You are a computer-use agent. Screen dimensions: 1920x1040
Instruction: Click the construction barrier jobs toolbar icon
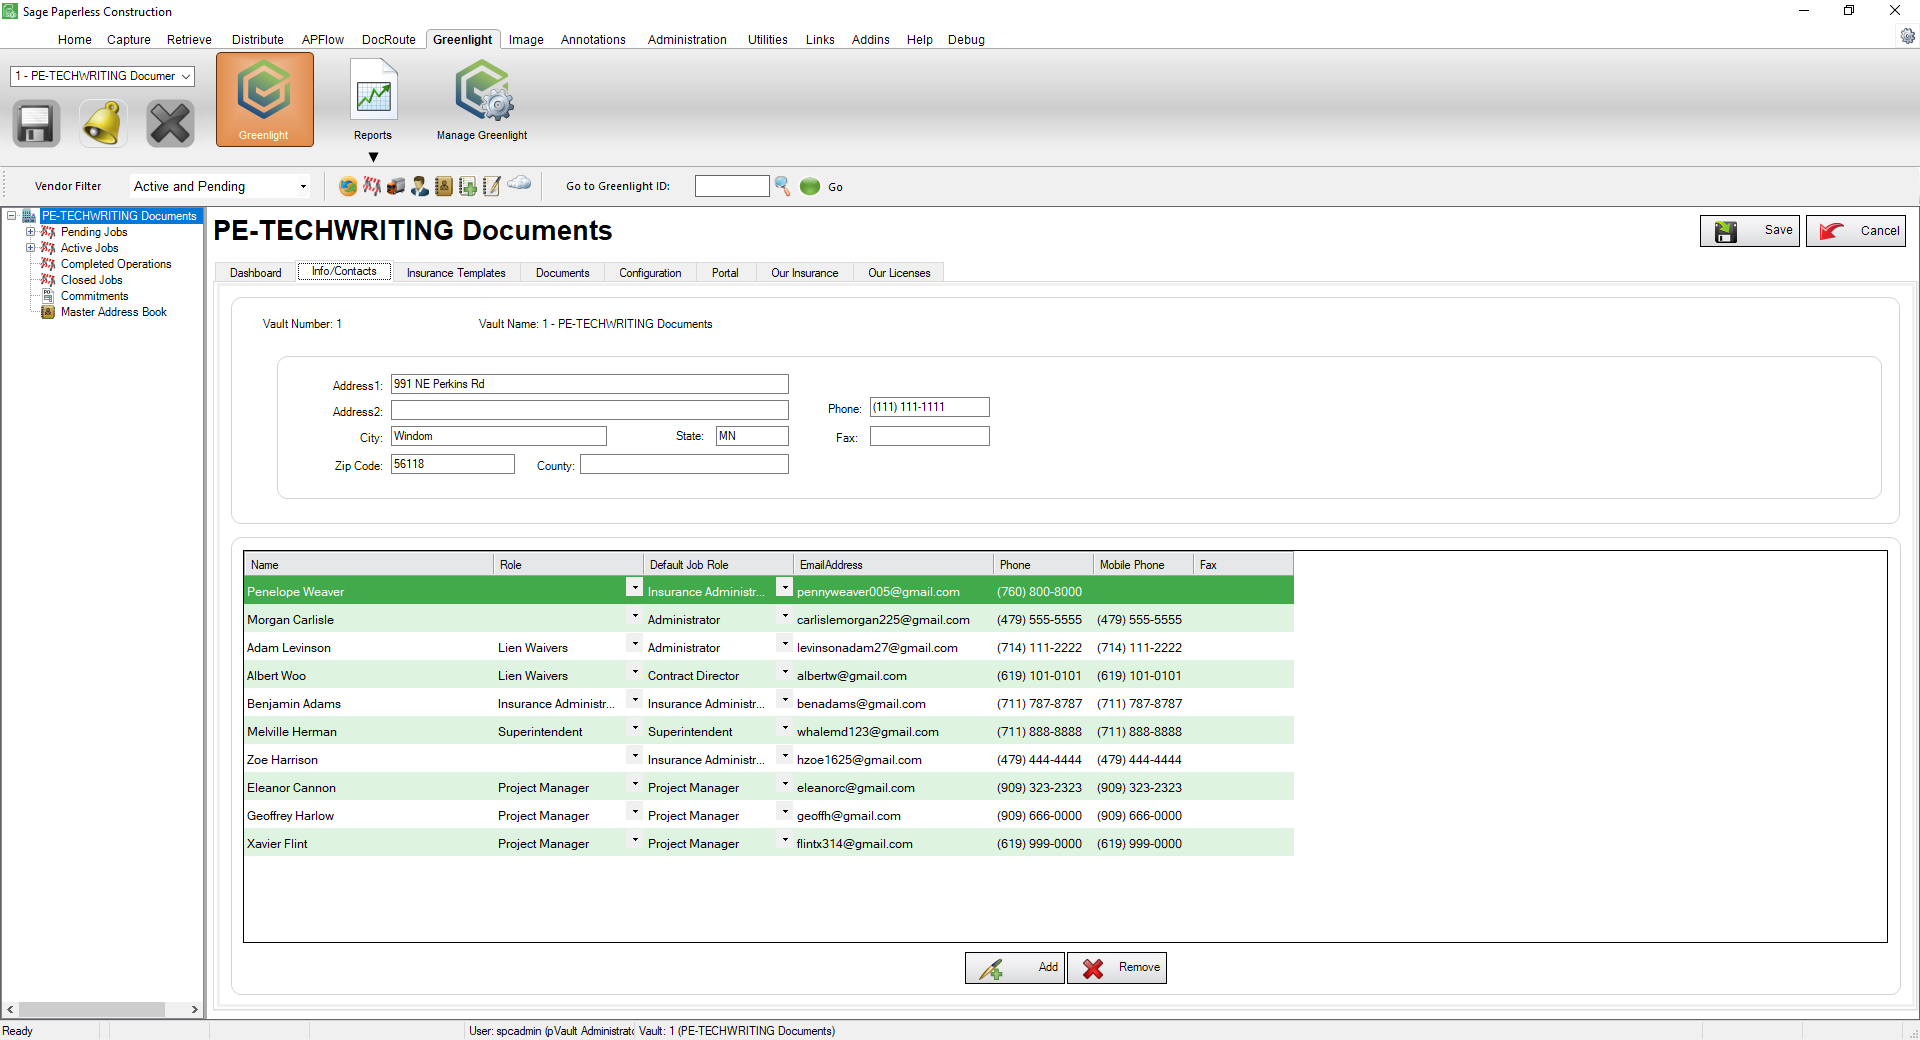[x=372, y=186]
